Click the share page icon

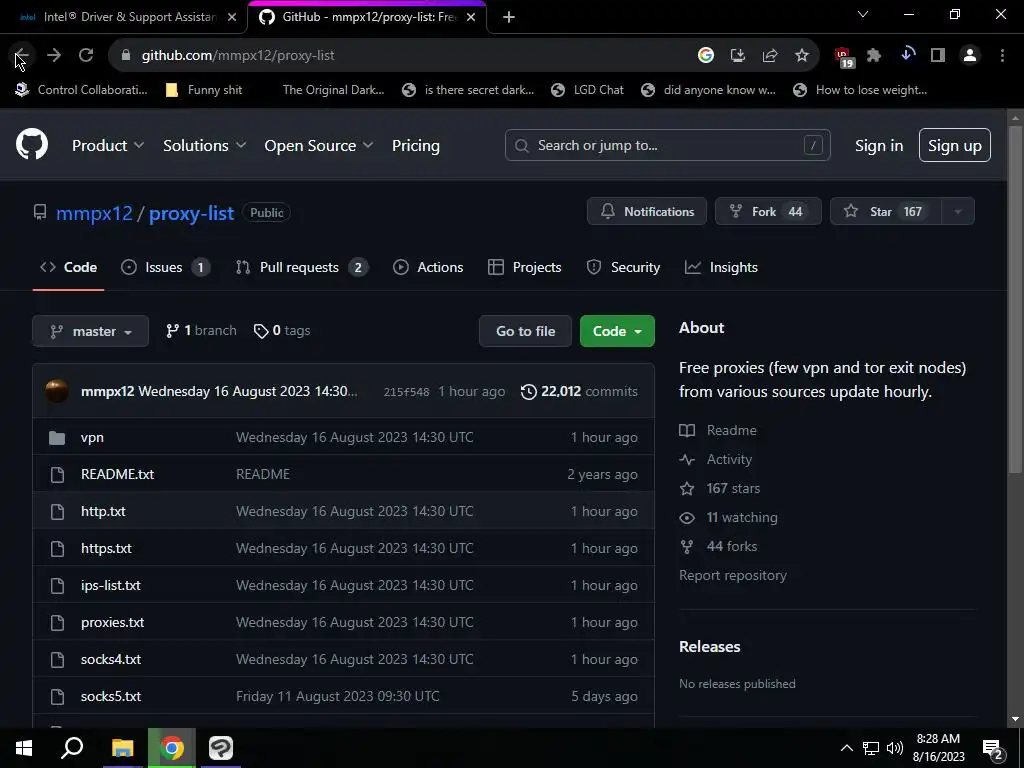tap(770, 56)
